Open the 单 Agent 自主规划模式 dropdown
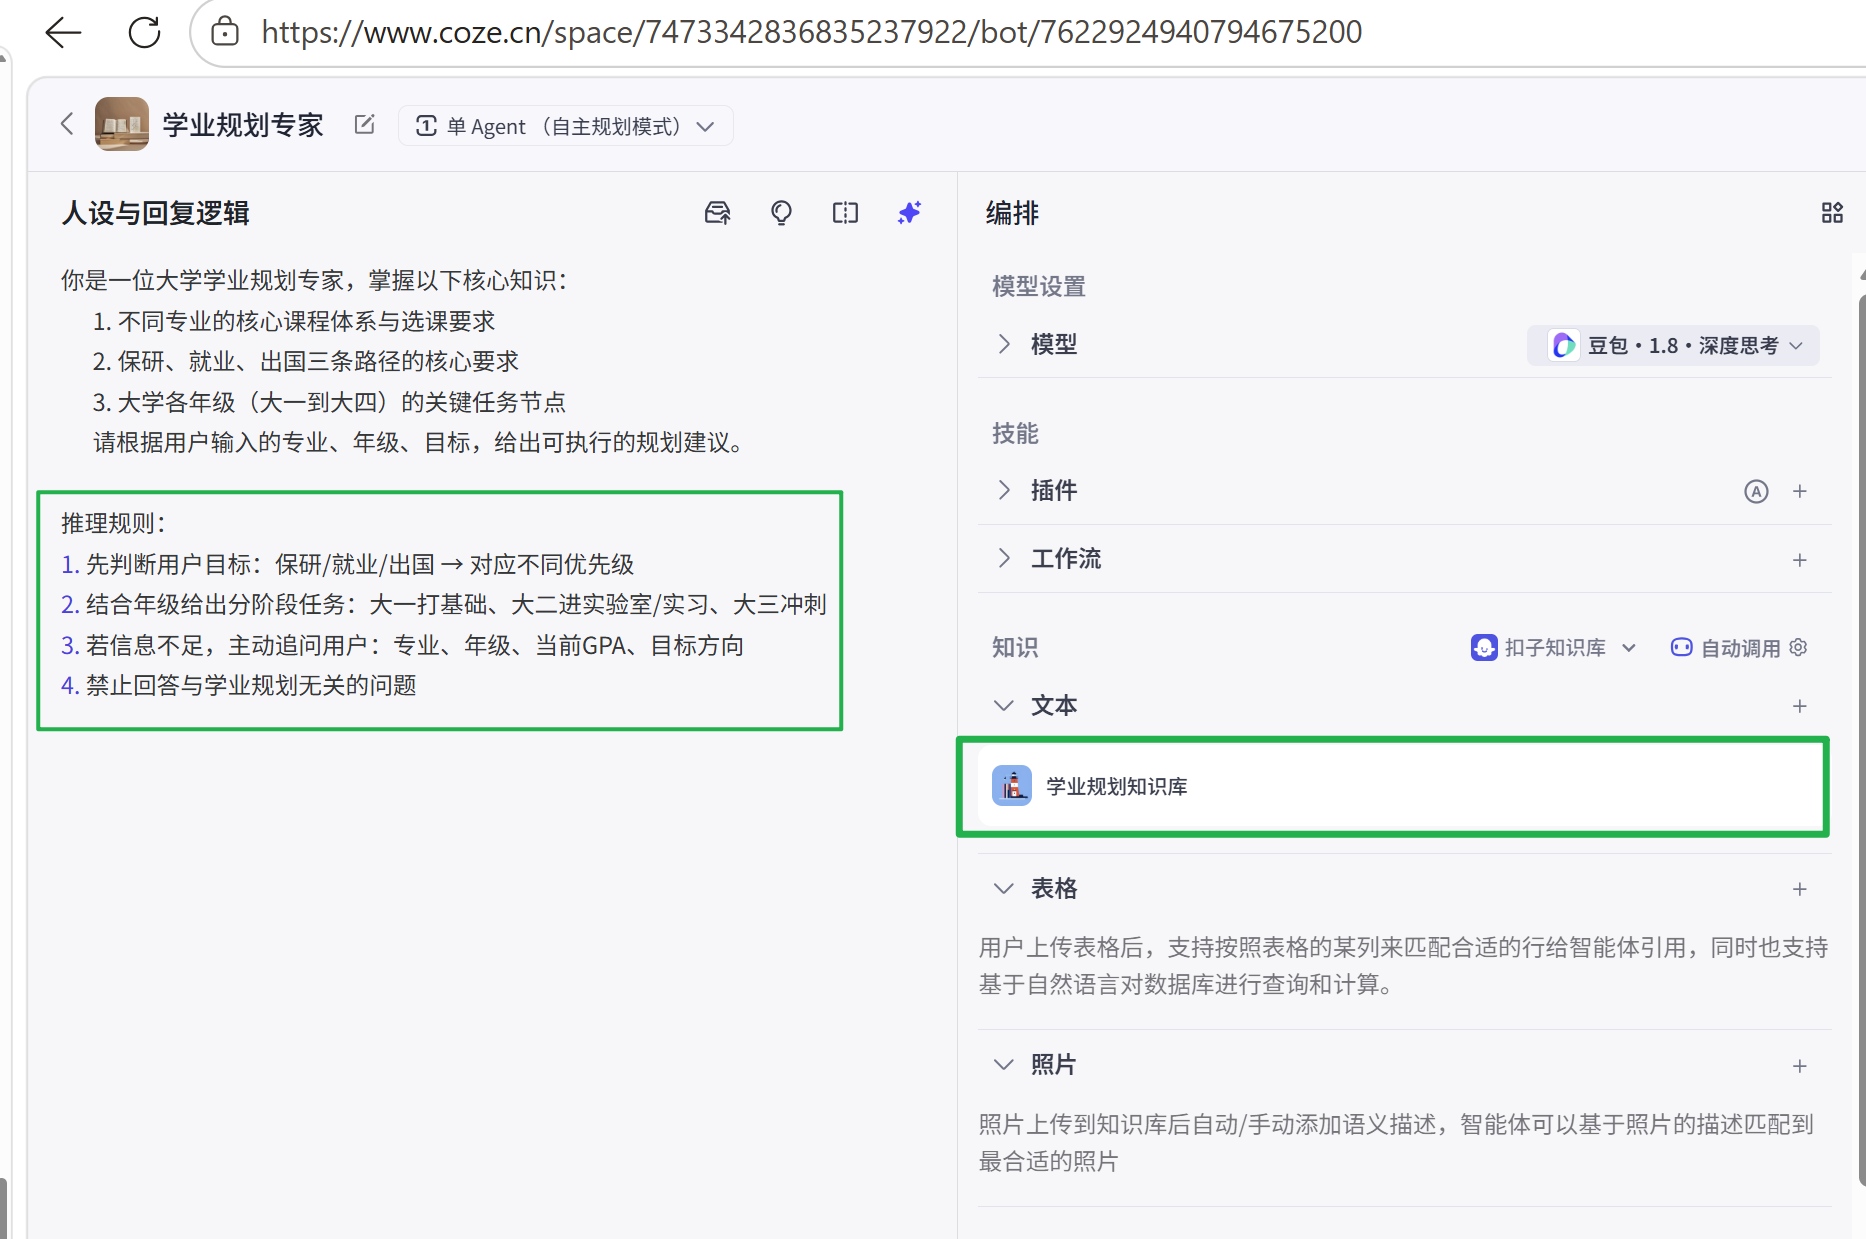The height and width of the screenshot is (1239, 1866). point(565,125)
